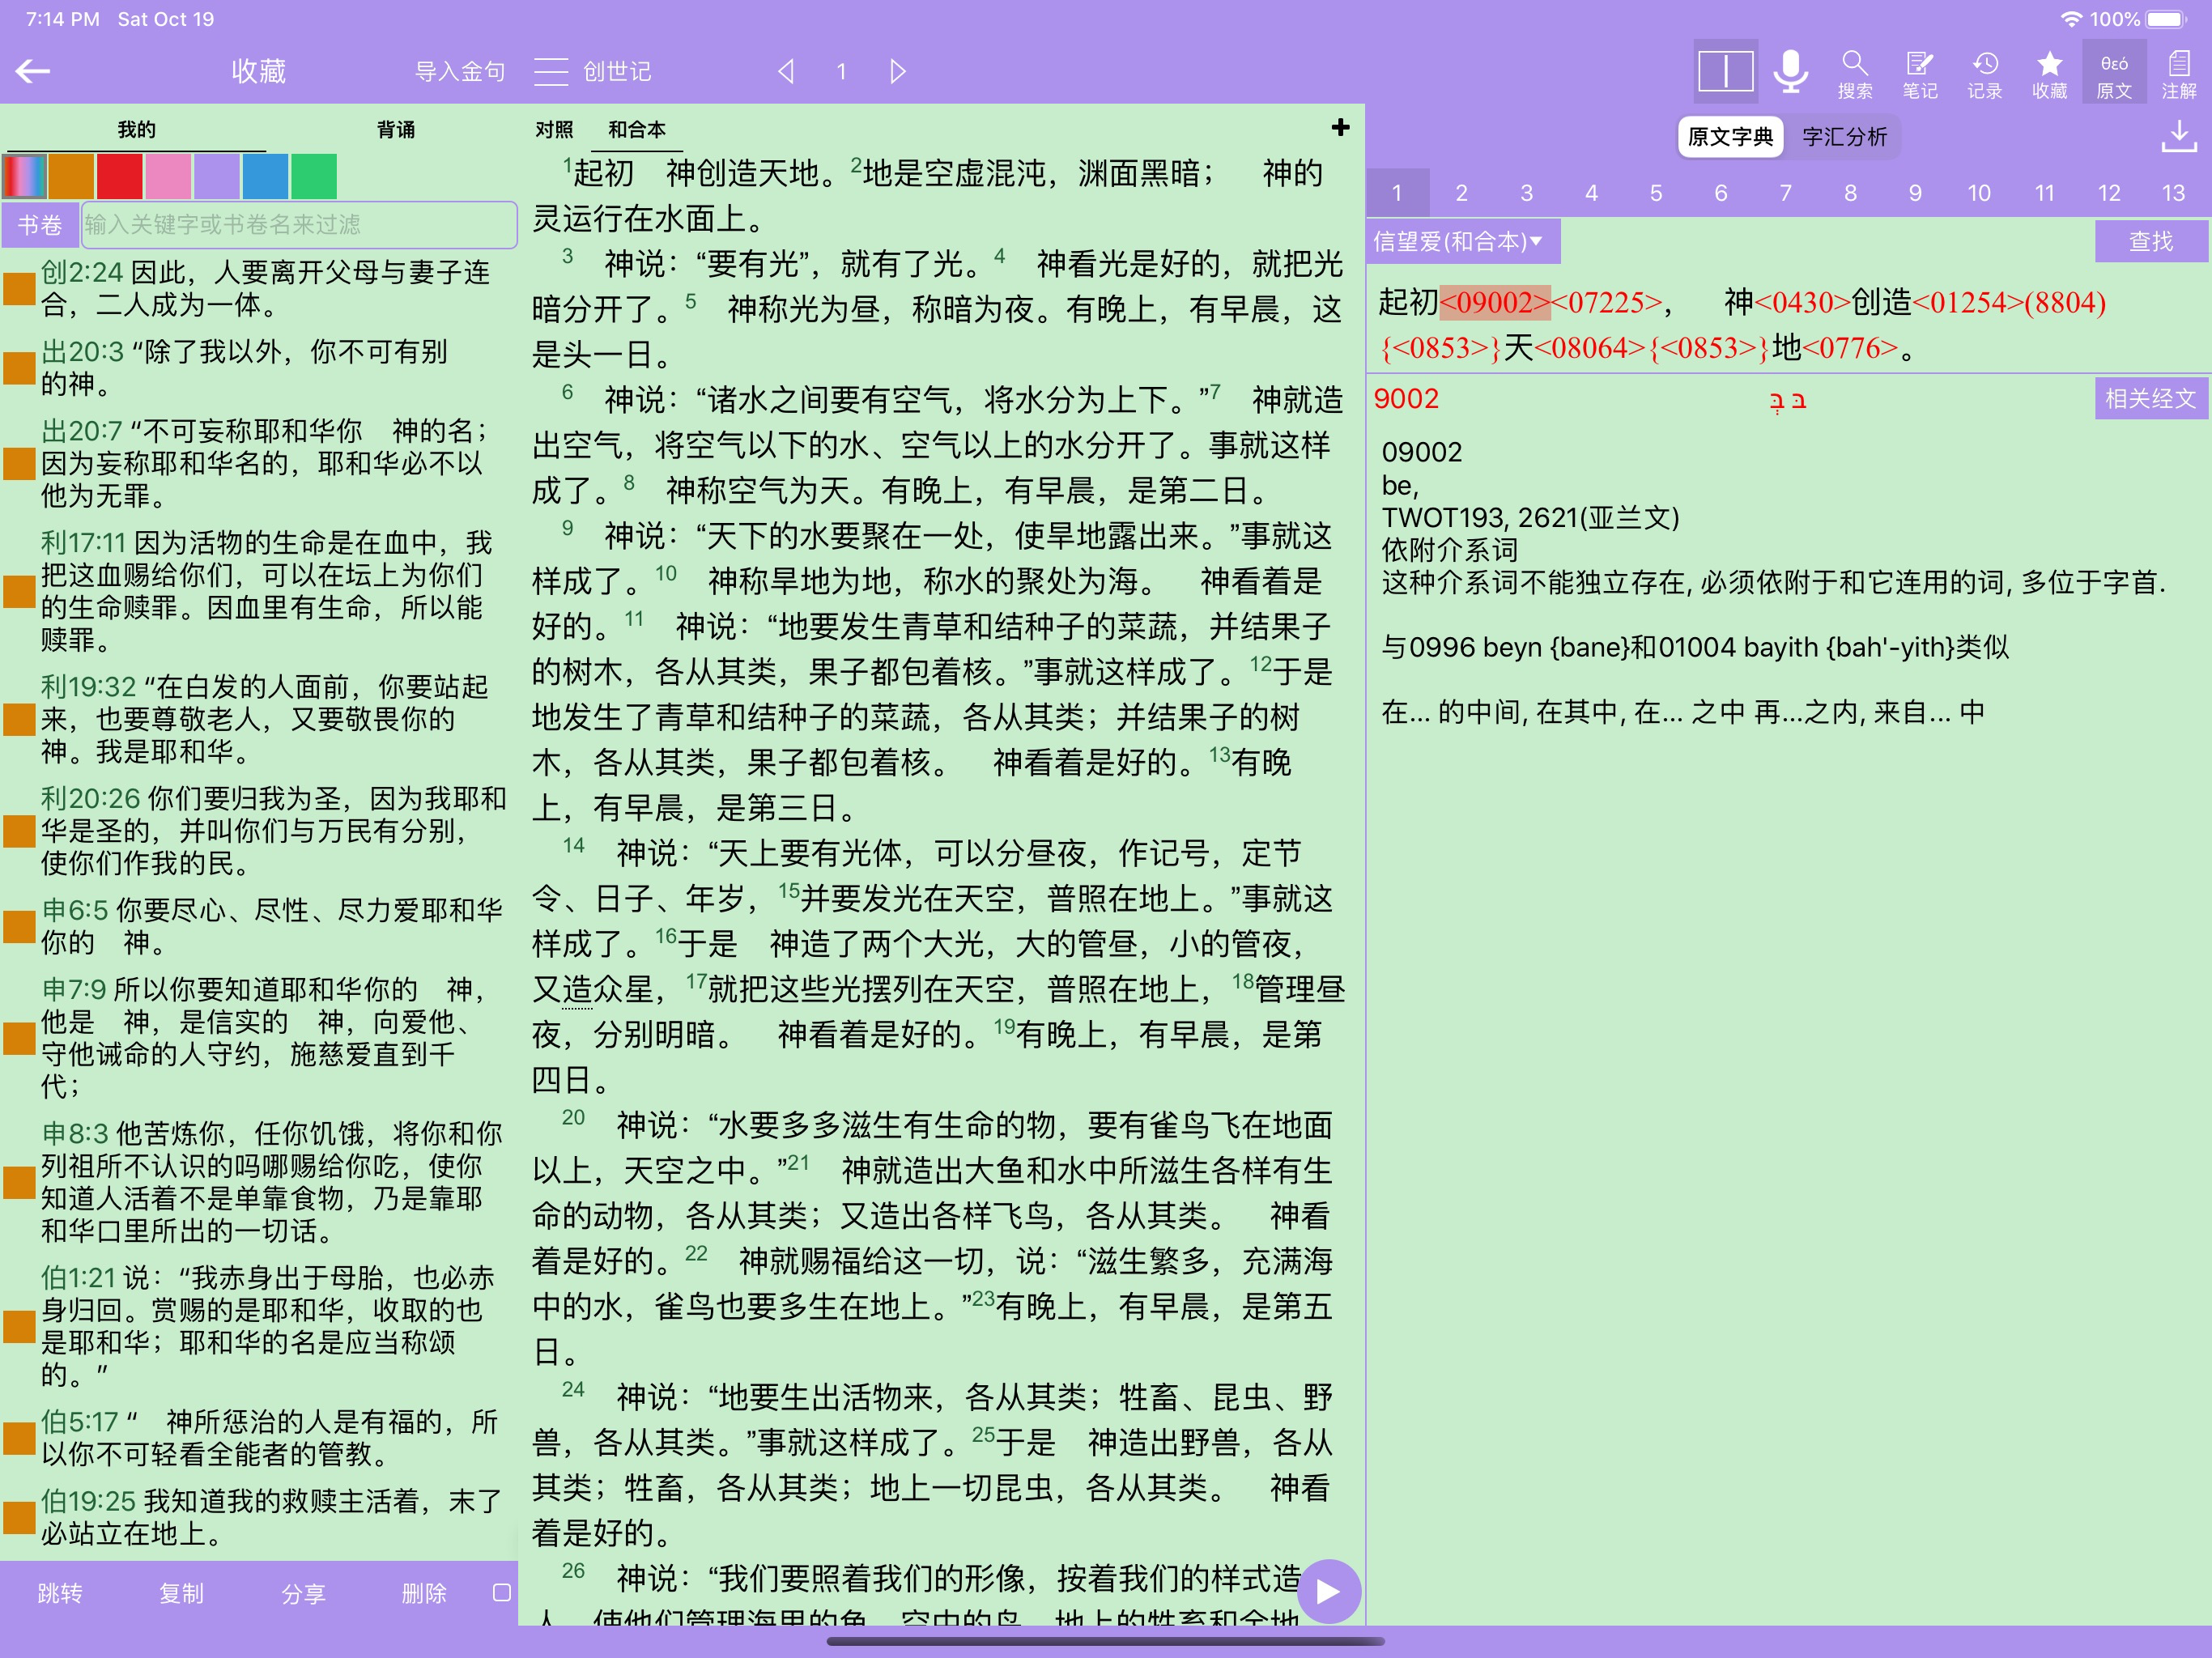
Task: Click the 分享 button
Action: [303, 1593]
